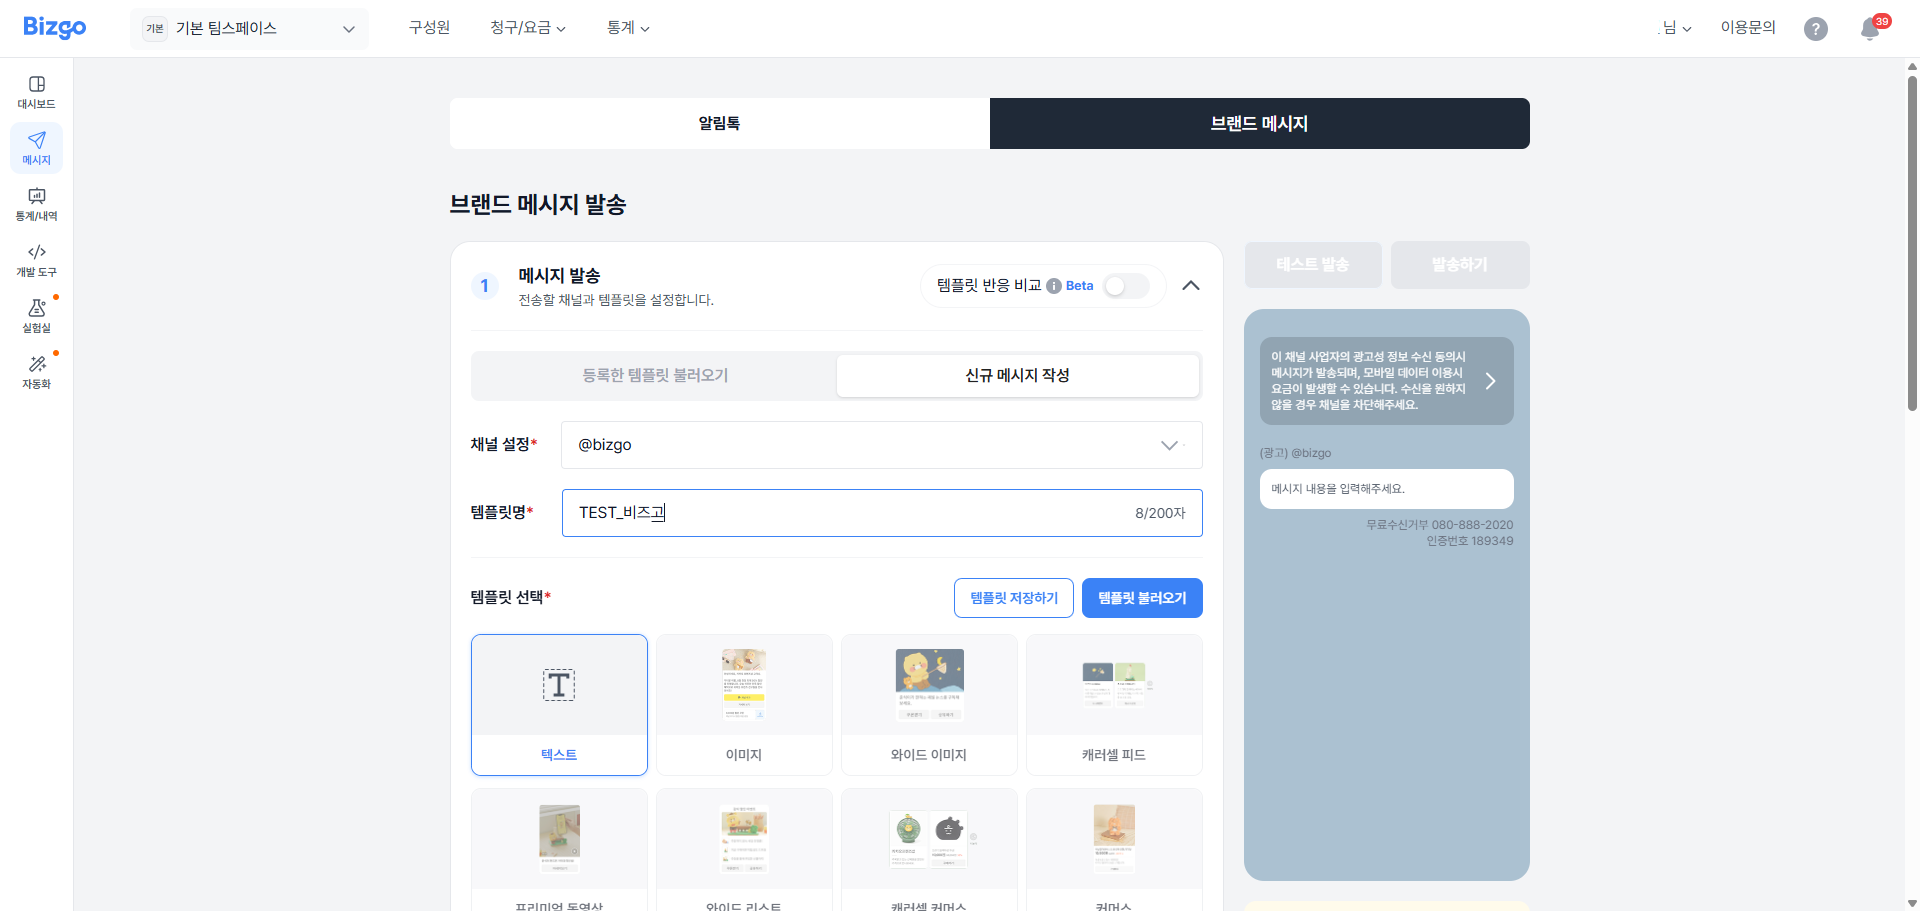Screen dimensions: 1920x911
Task: Select the 이미지 template thumbnail
Action: (x=743, y=704)
